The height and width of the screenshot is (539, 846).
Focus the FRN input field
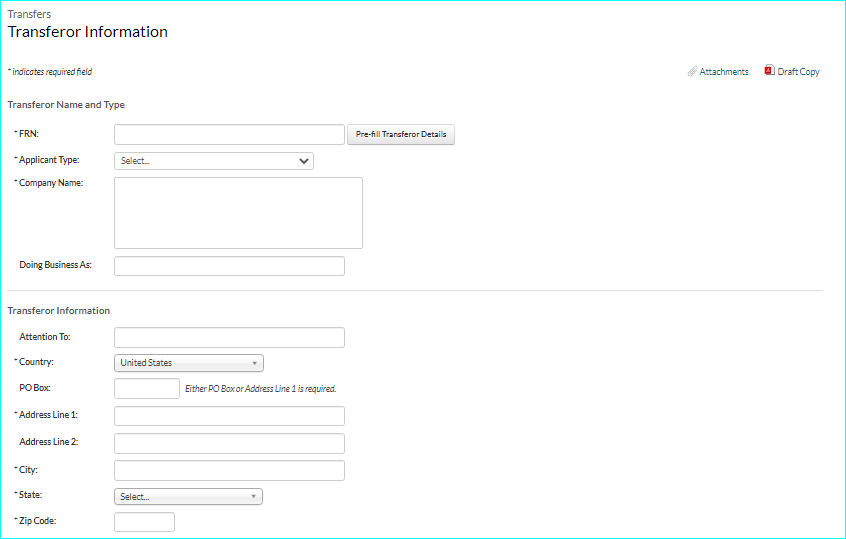point(229,134)
